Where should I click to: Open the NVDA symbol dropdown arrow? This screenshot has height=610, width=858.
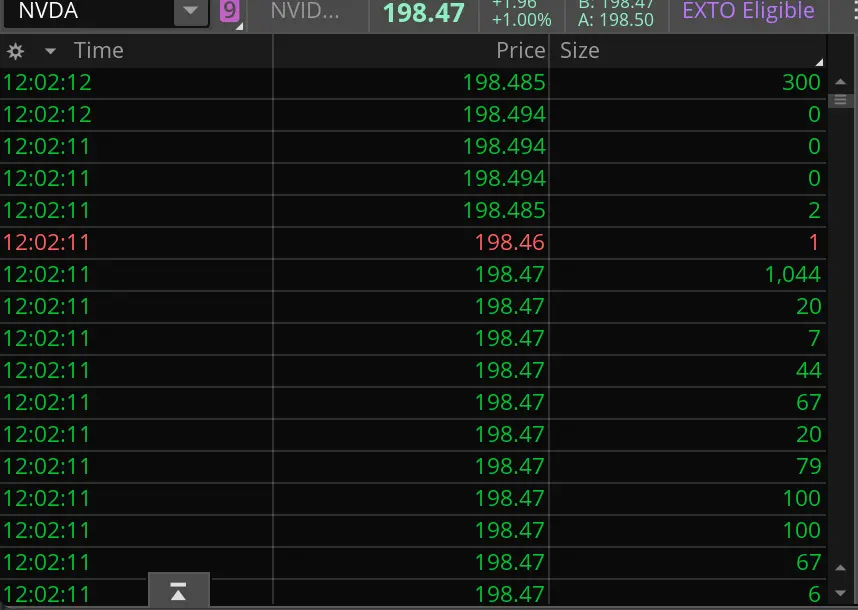click(x=190, y=11)
